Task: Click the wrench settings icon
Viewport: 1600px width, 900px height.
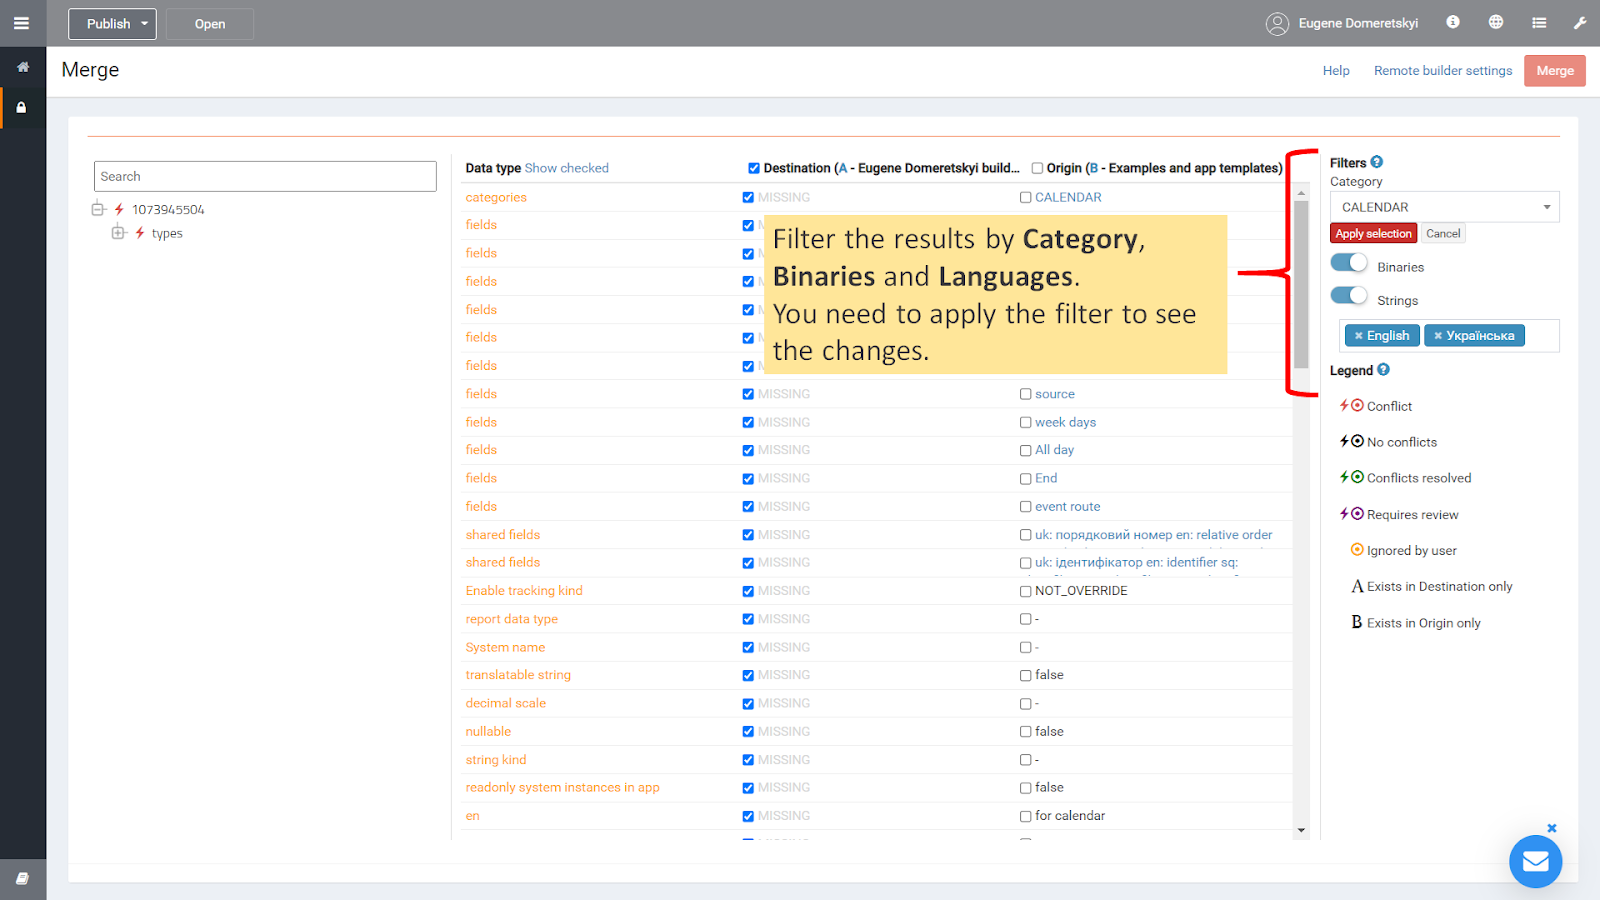Action: [x=1580, y=23]
